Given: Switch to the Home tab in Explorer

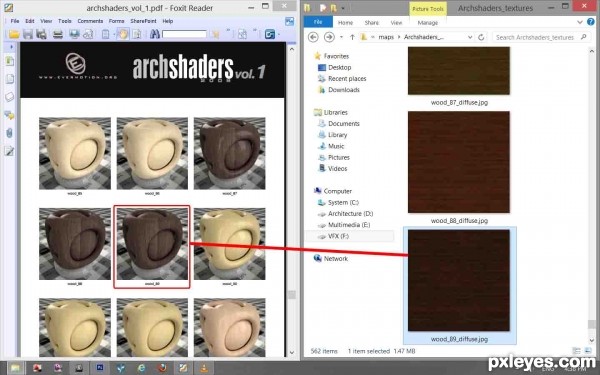Looking at the screenshot, I should pyautogui.click(x=345, y=23).
